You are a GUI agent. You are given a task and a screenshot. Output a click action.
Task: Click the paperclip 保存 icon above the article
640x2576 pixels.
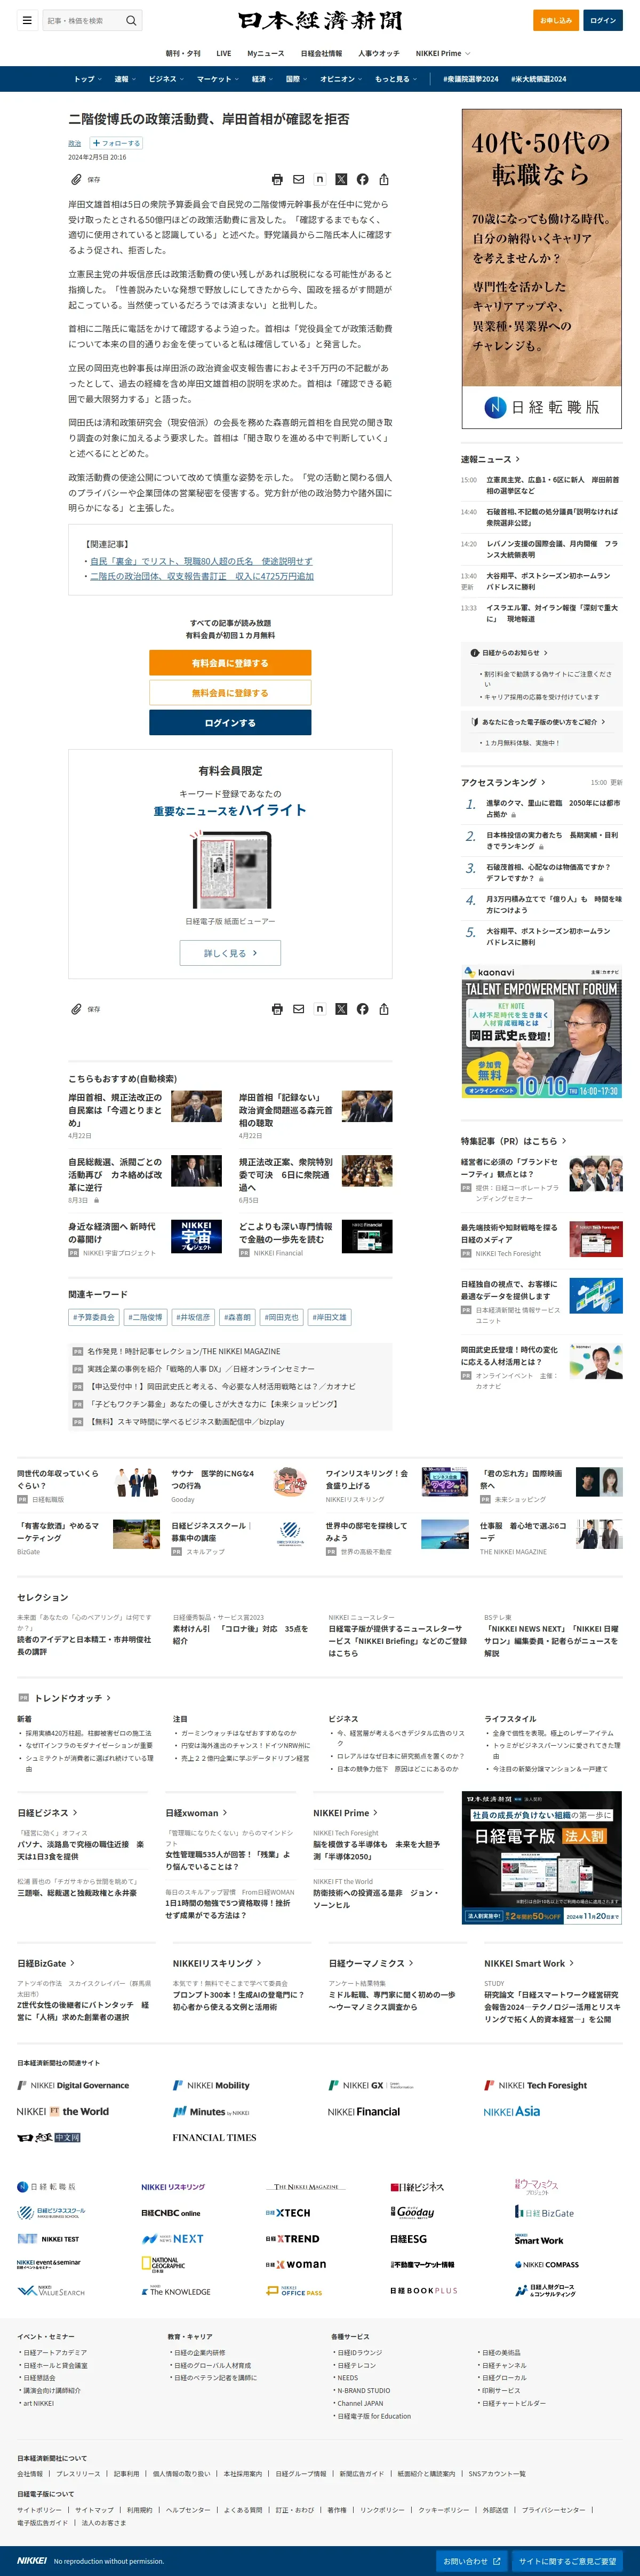point(76,179)
